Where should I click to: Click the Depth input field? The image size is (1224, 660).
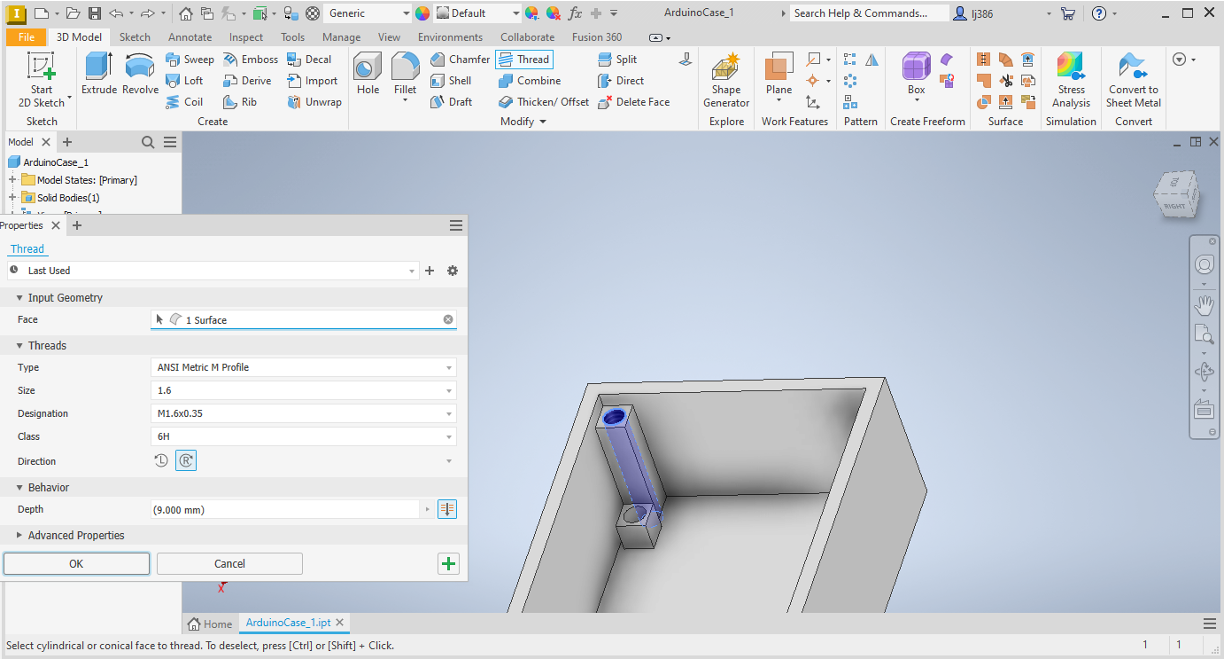coord(285,509)
